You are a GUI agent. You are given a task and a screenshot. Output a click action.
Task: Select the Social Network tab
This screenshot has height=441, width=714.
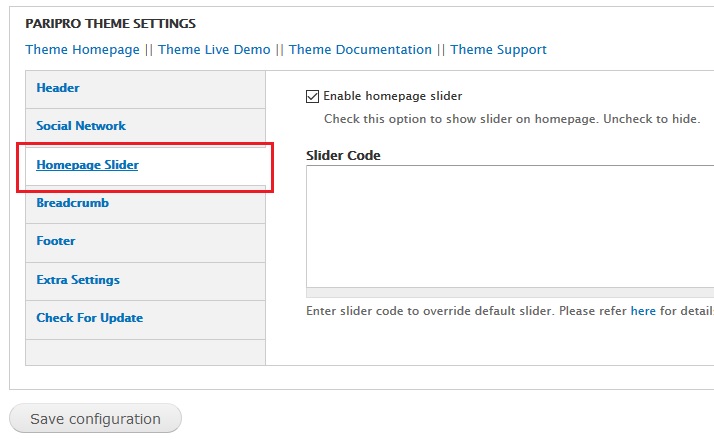(x=81, y=126)
